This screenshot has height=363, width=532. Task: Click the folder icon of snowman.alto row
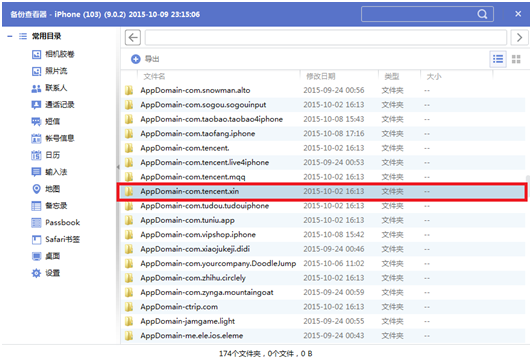coord(129,90)
